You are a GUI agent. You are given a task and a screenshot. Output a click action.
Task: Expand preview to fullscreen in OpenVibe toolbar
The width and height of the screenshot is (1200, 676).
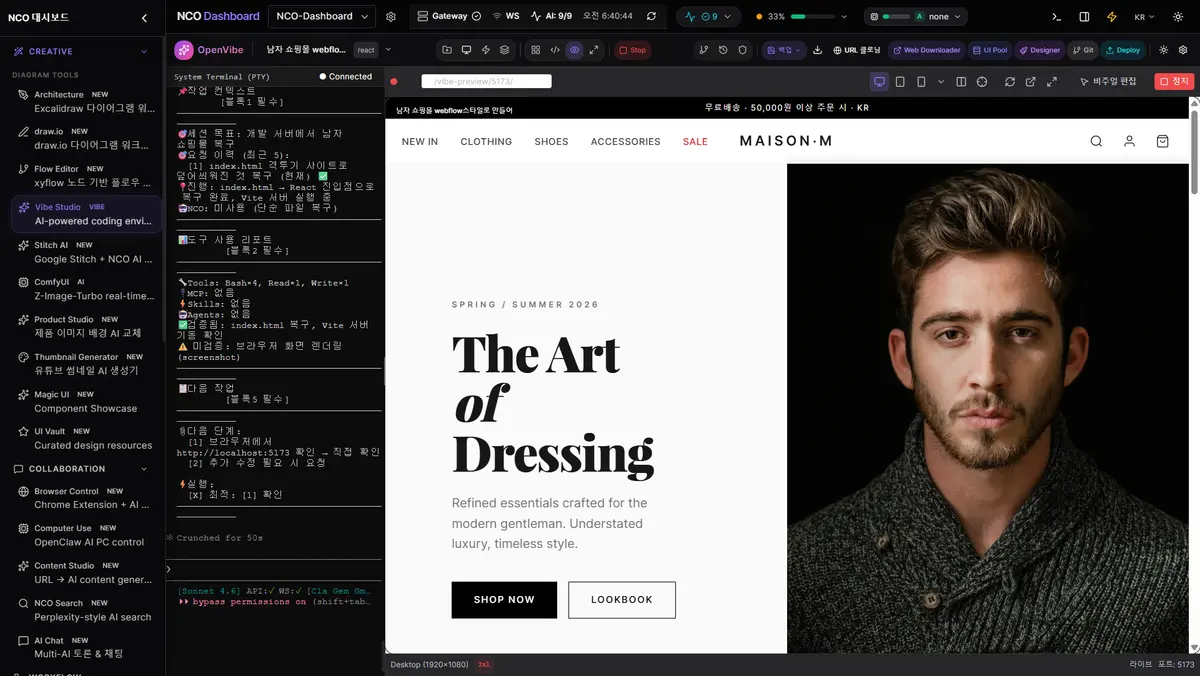pyautogui.click(x=594, y=50)
